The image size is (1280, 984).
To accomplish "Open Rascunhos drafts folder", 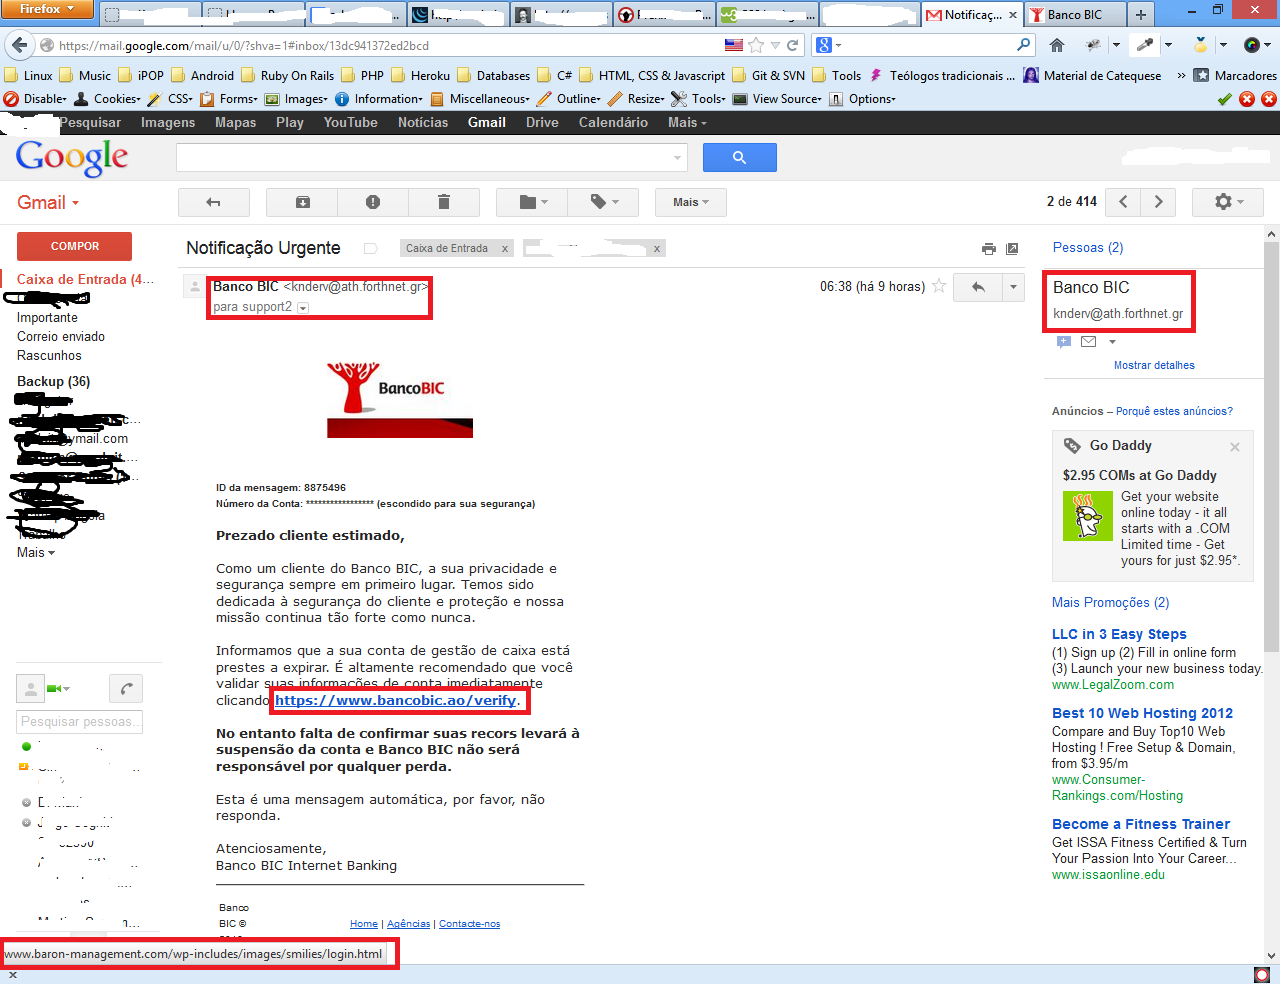I will (x=49, y=355).
